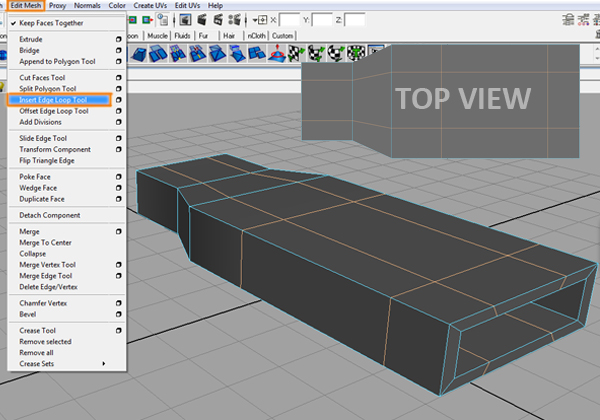Switch to the nCloth shelf tab
600x420 pixels.
point(256,36)
